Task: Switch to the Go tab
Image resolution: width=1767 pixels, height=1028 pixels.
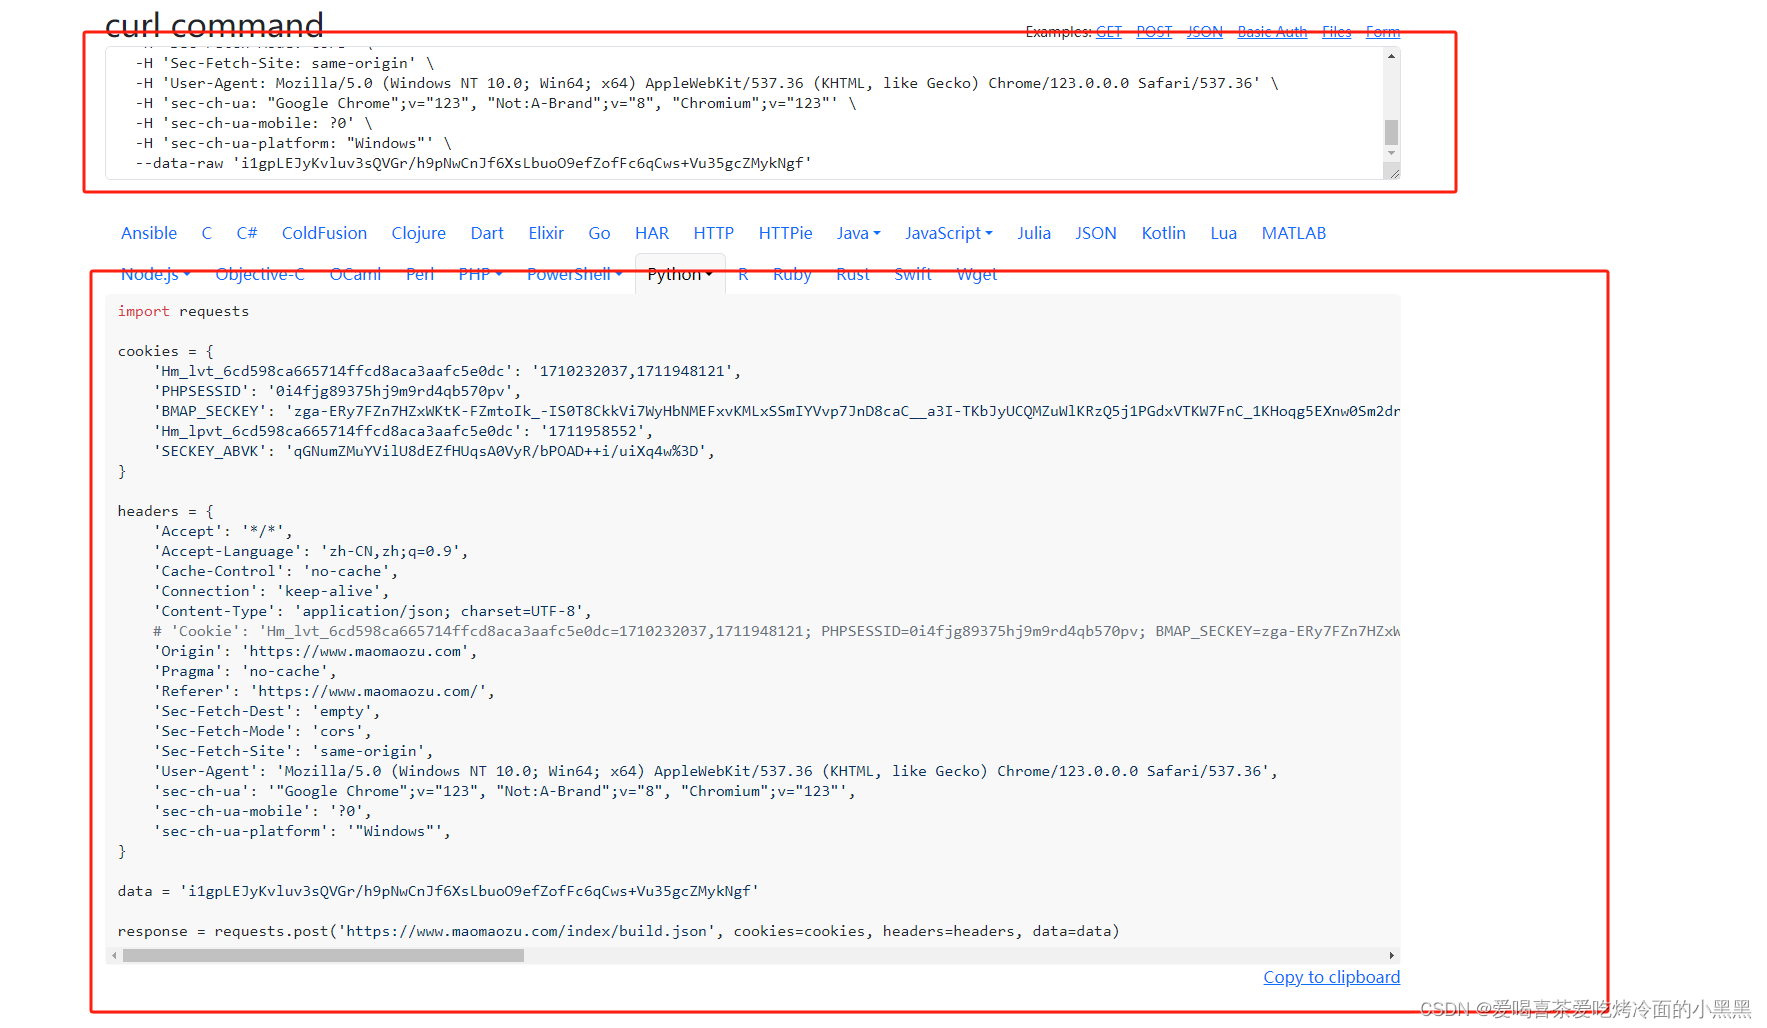Action: click(599, 233)
